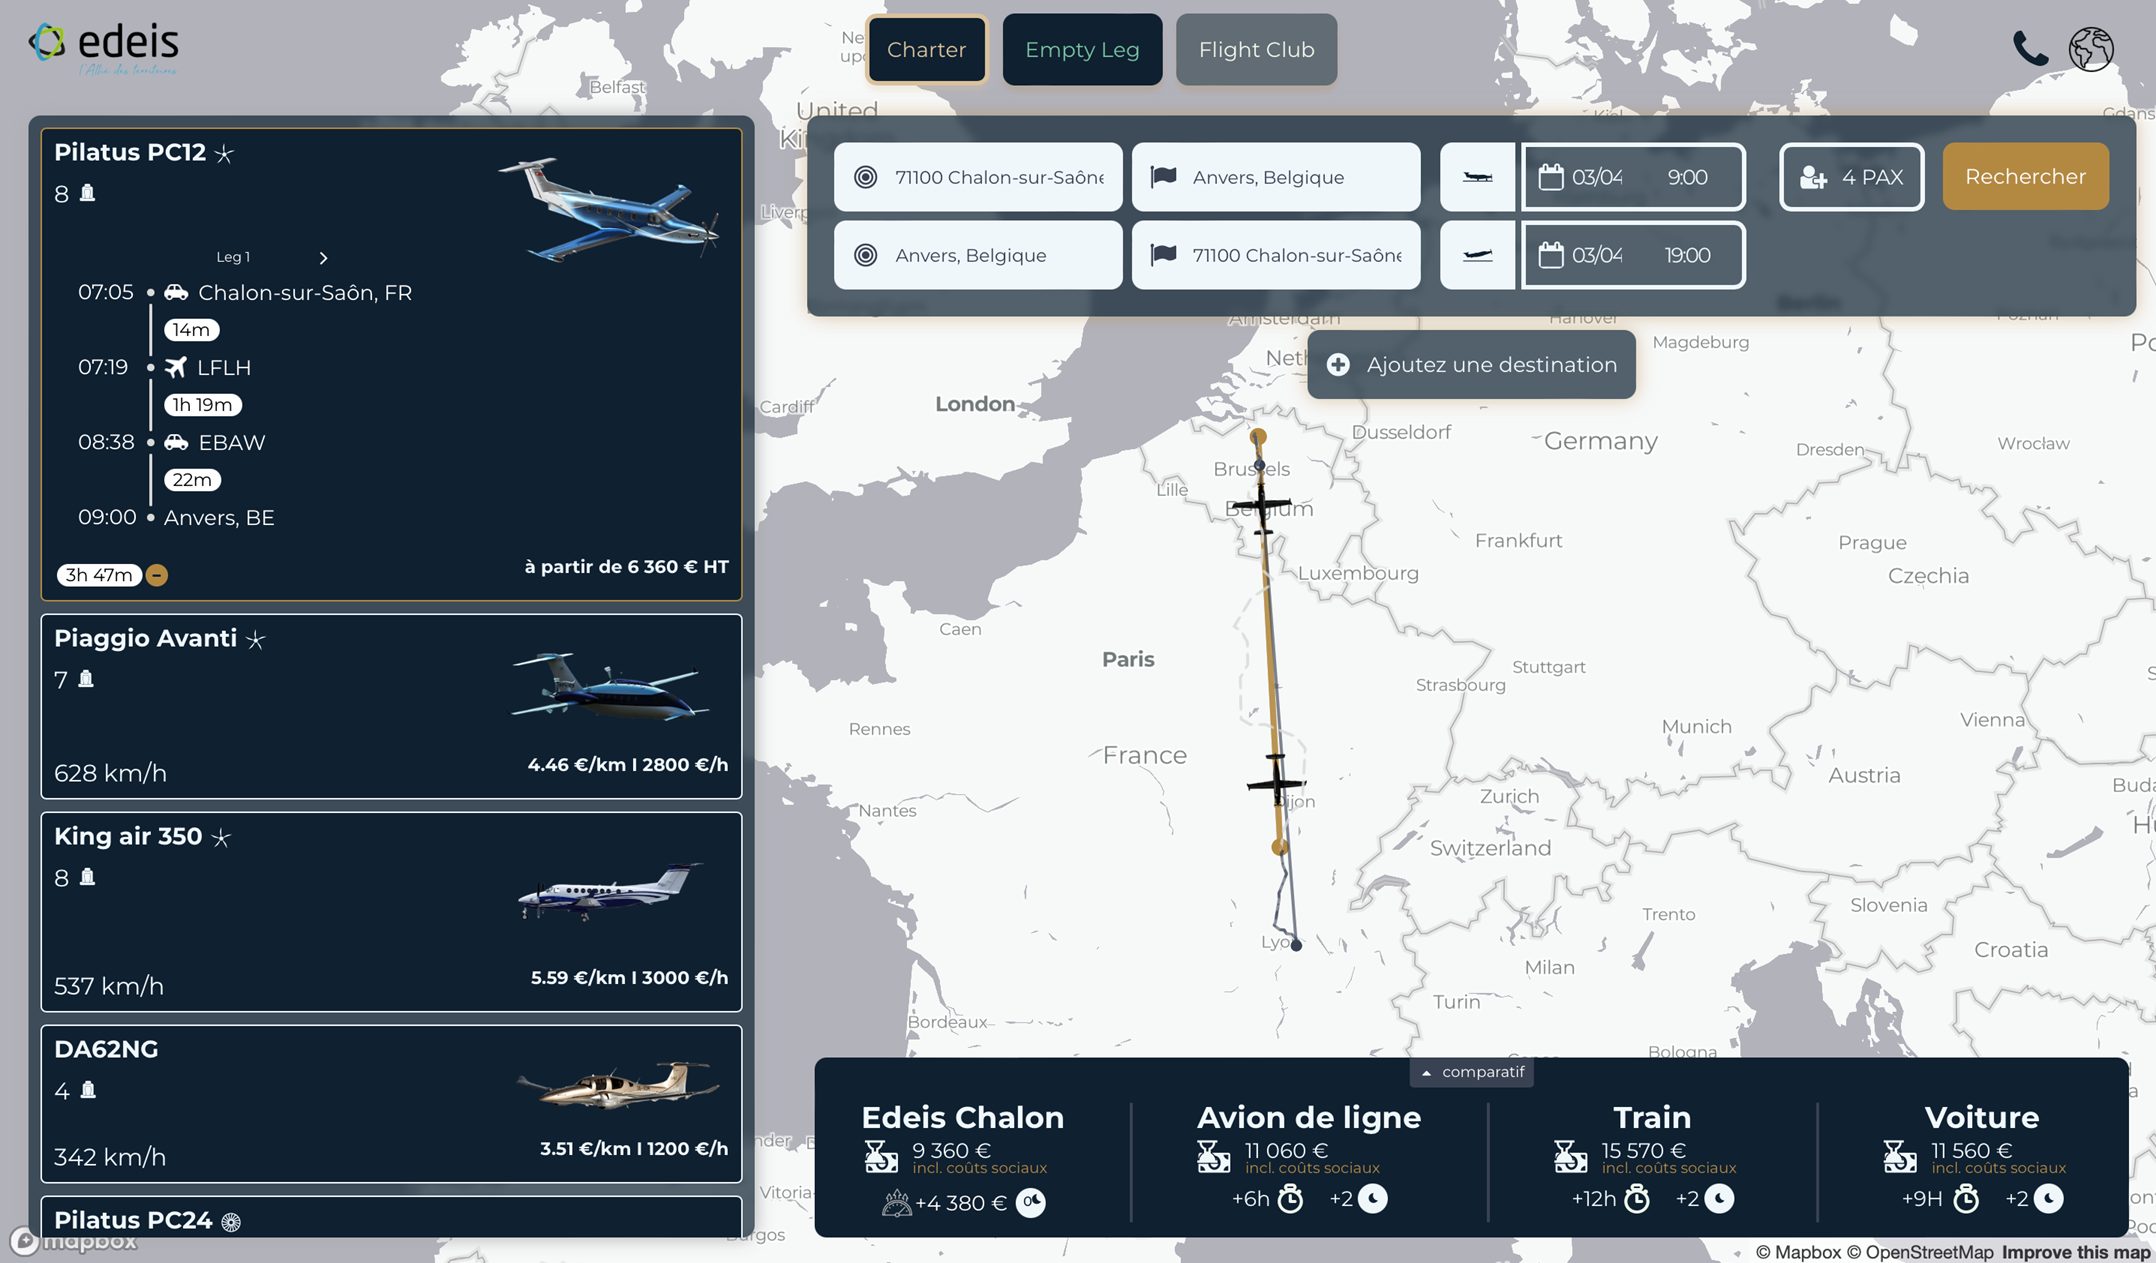Screen dimensions: 2156x1263
Task: Open the Charter tab
Action: click(x=926, y=49)
